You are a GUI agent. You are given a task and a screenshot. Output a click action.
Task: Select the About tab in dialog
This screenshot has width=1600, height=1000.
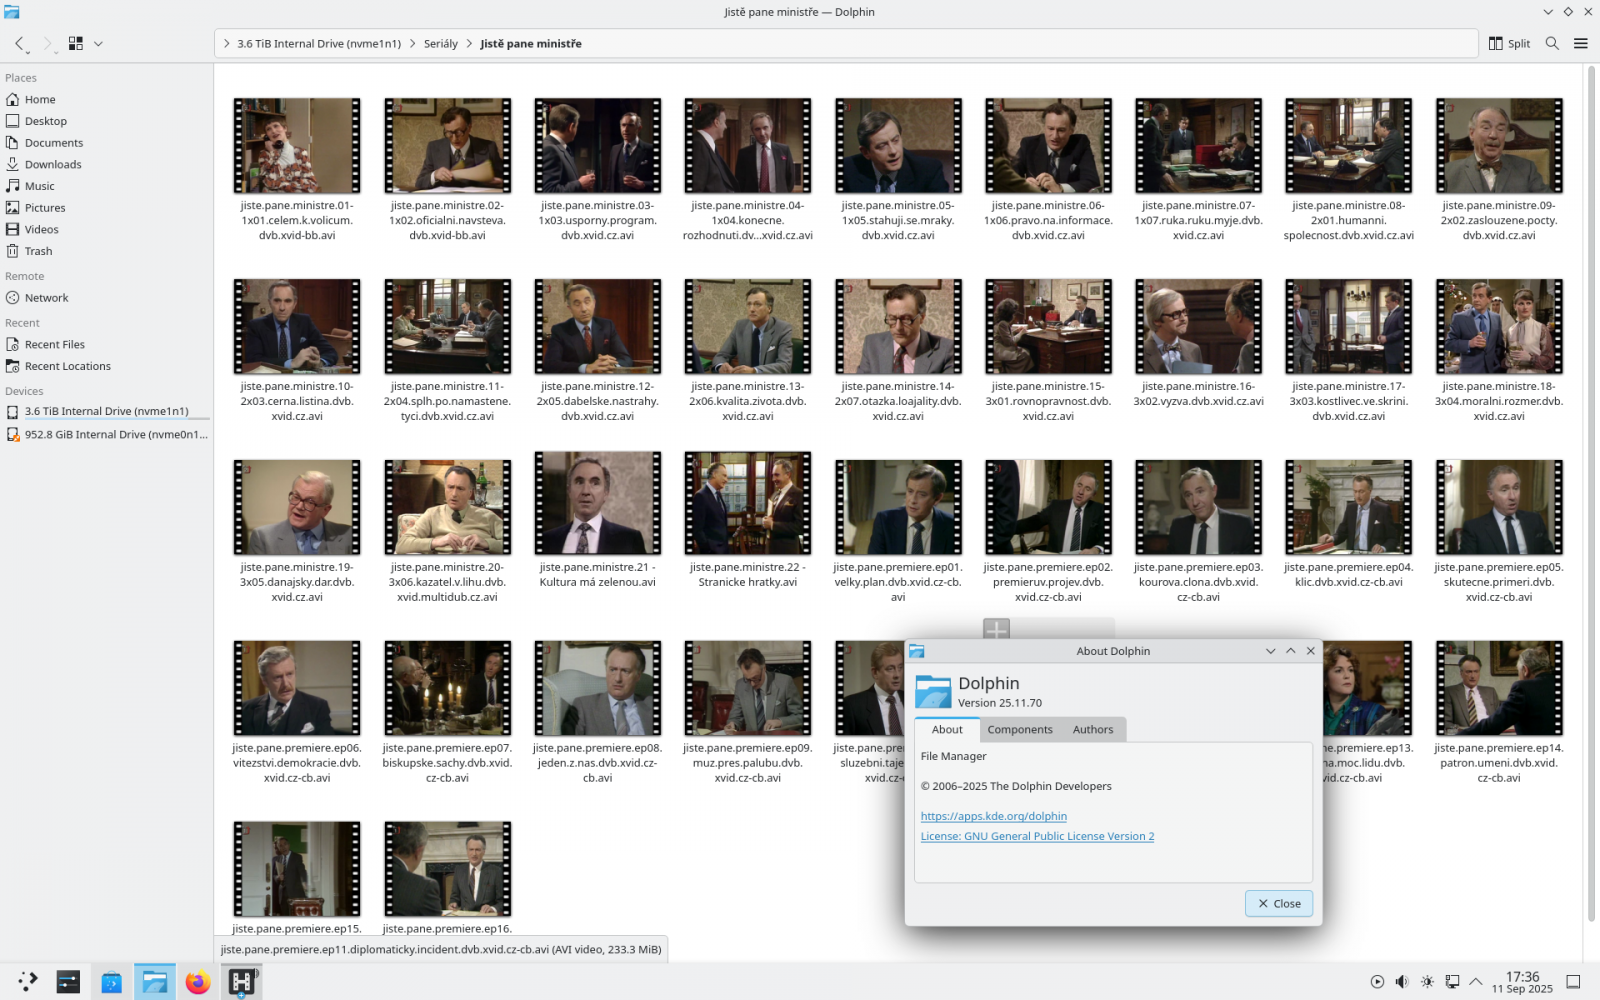pos(947,730)
